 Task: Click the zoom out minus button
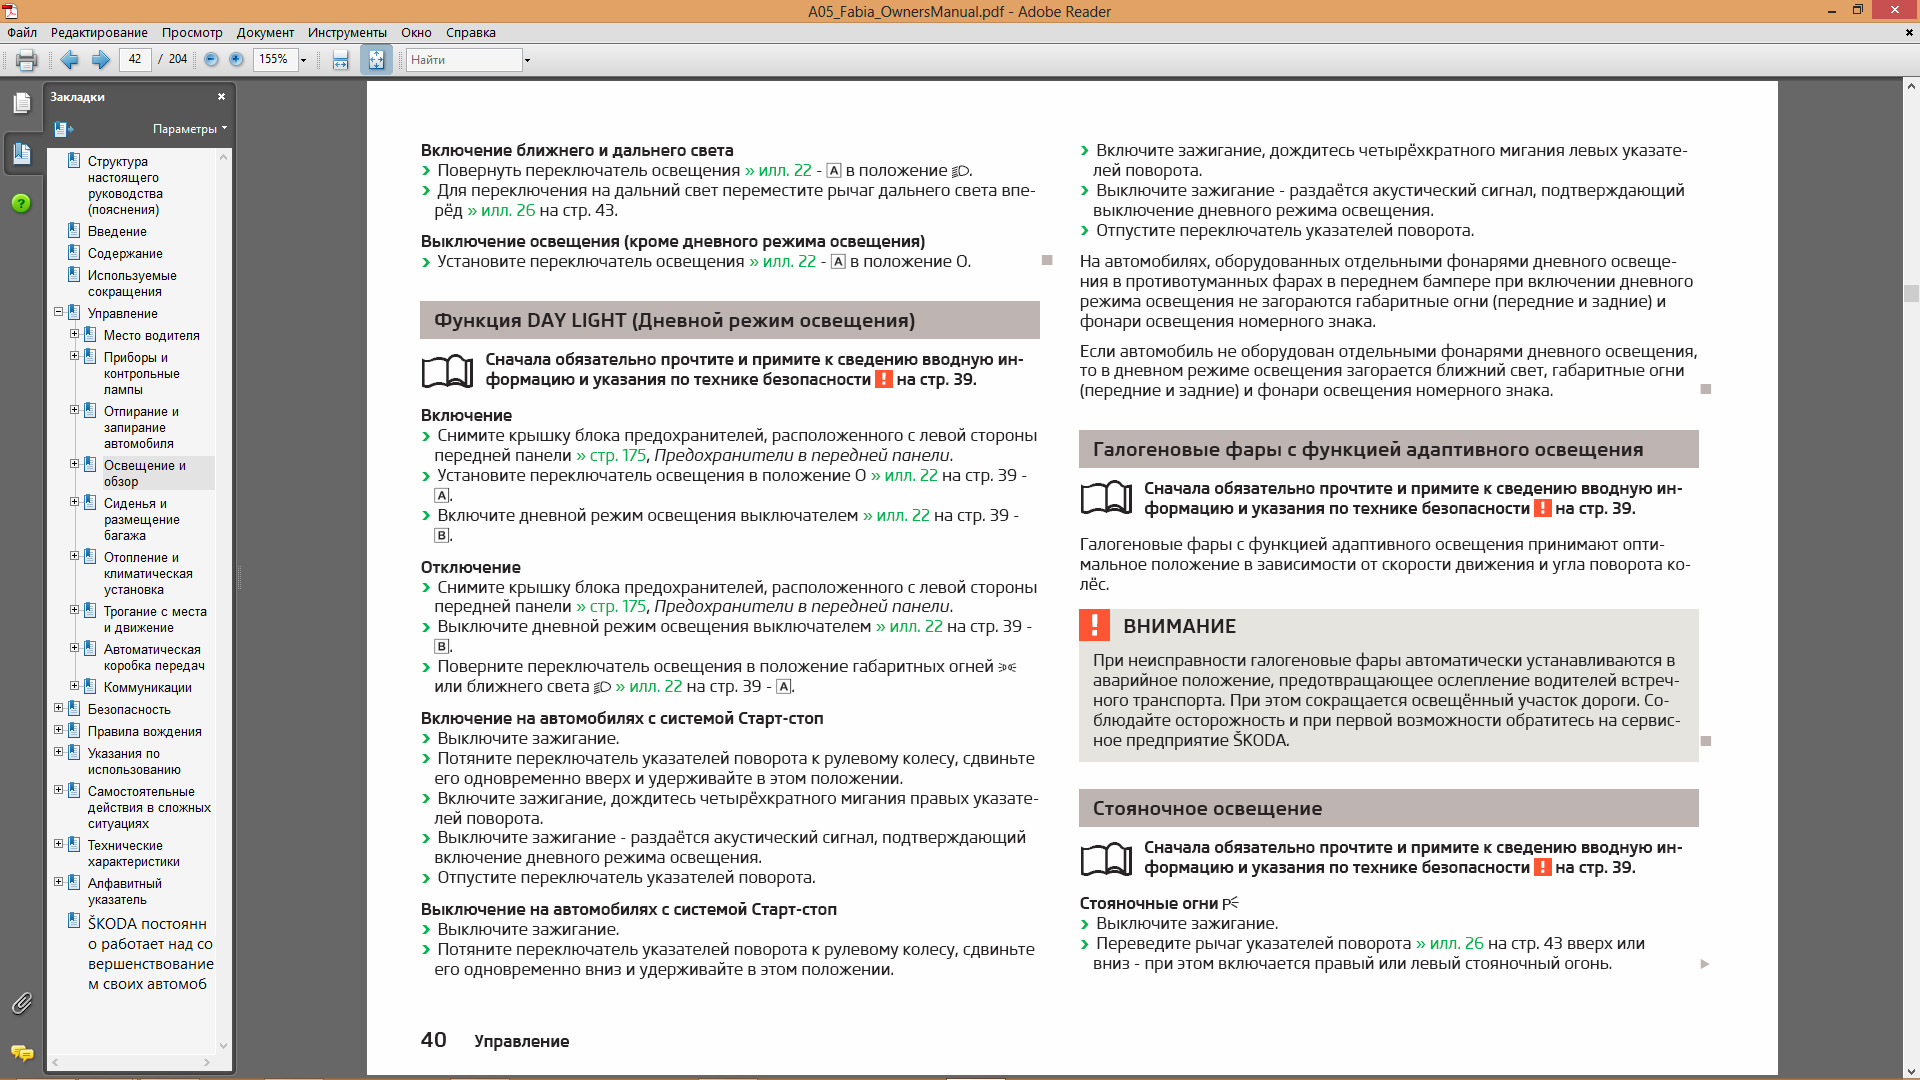211,60
